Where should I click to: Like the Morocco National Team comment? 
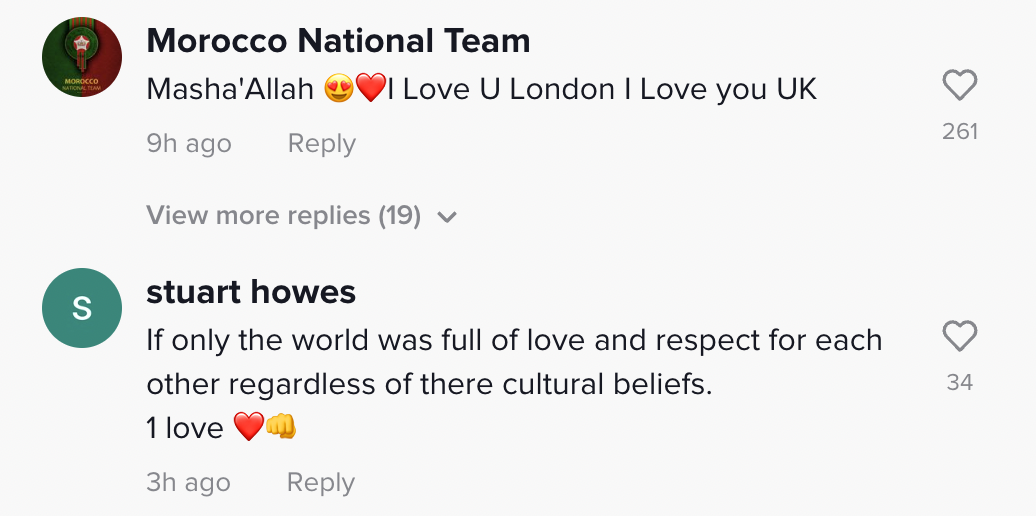pyautogui.click(x=959, y=87)
